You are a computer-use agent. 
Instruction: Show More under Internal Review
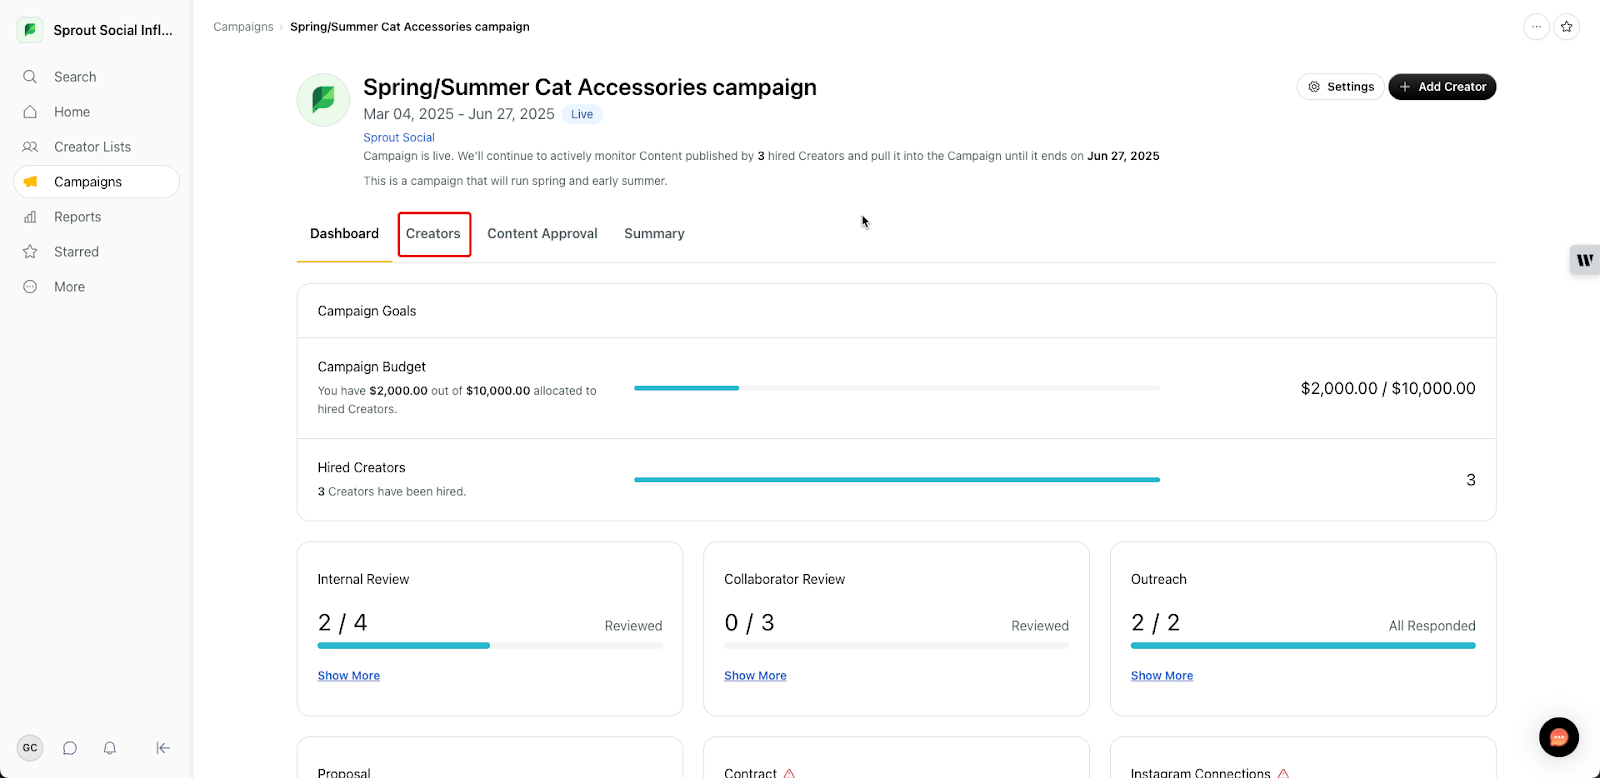[349, 676]
